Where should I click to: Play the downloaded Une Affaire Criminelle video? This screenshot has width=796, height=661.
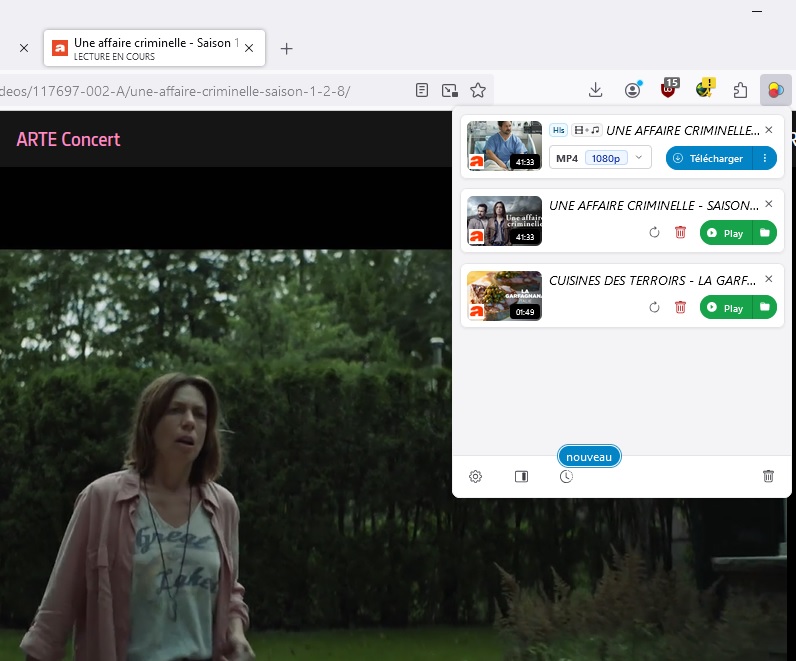[x=725, y=233]
